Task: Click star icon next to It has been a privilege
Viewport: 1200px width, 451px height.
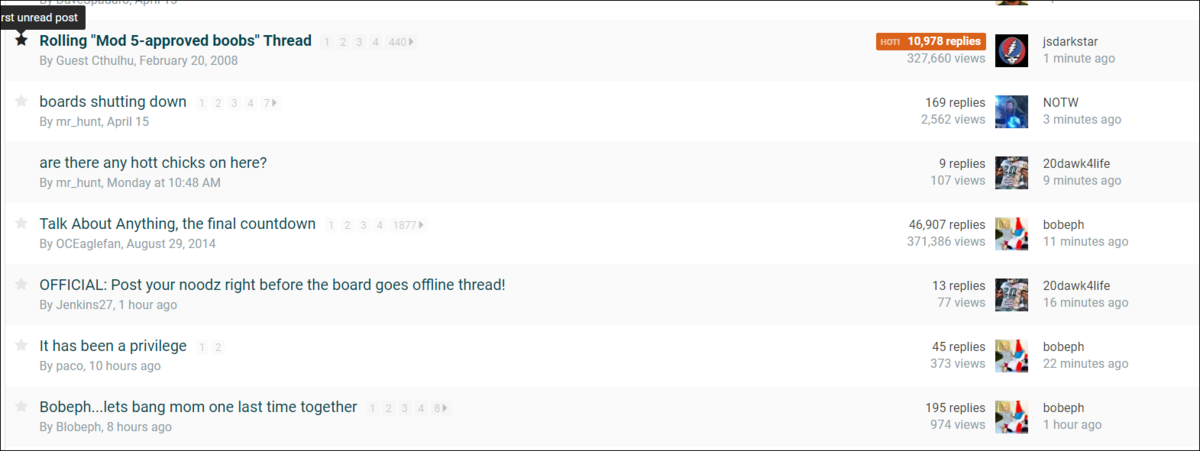Action: [21, 345]
